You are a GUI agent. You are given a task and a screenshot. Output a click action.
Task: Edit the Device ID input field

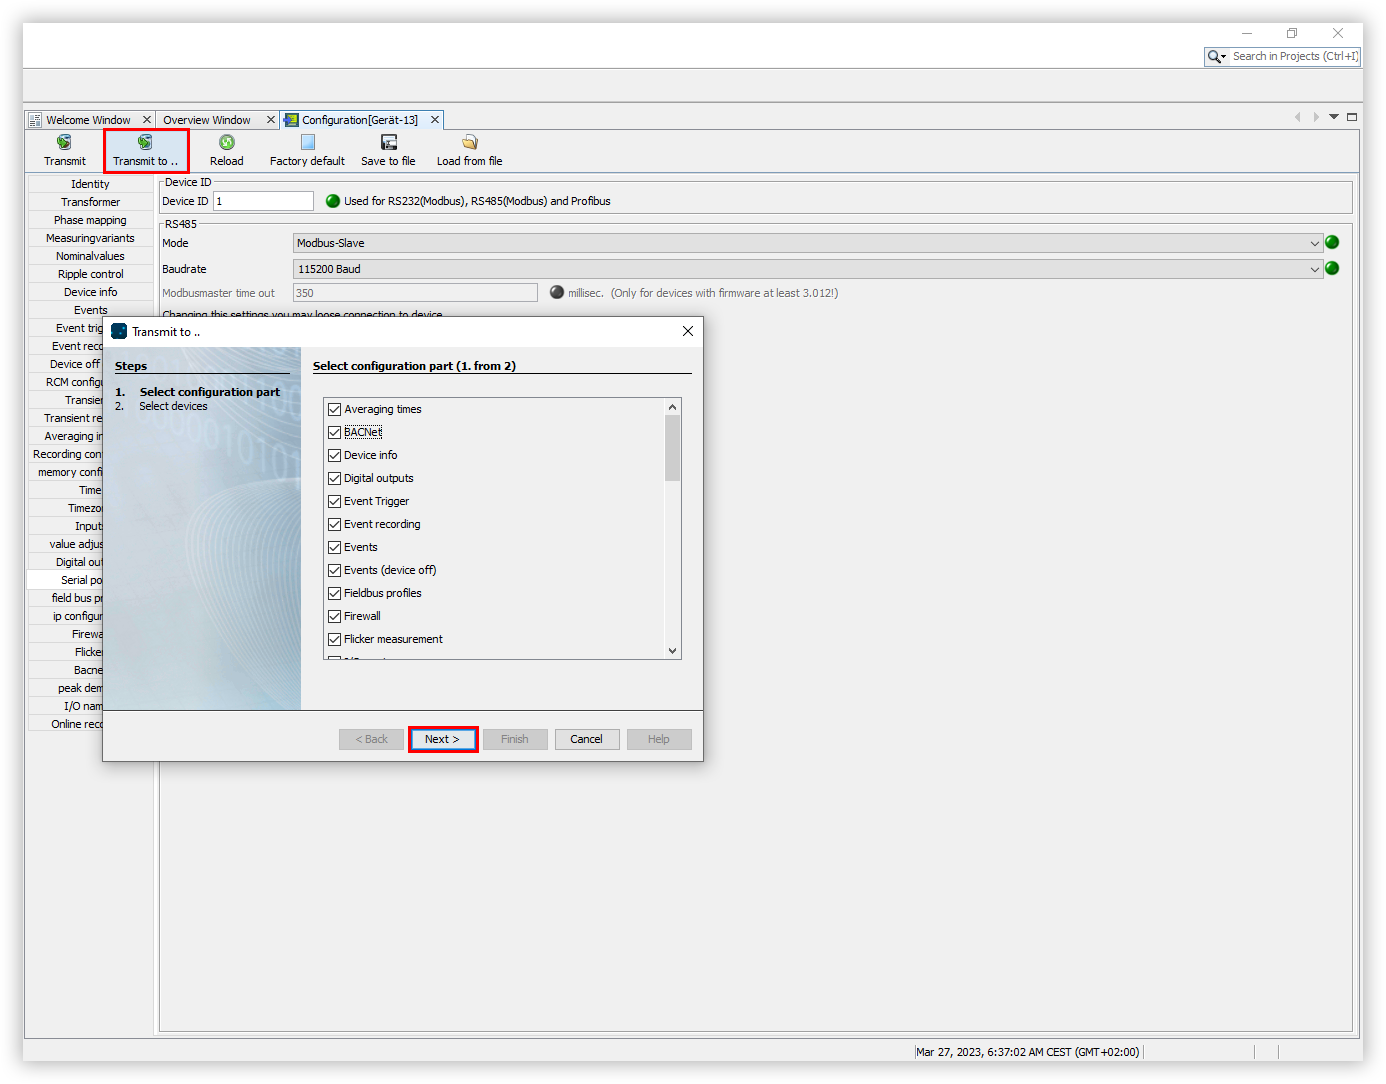pos(262,200)
